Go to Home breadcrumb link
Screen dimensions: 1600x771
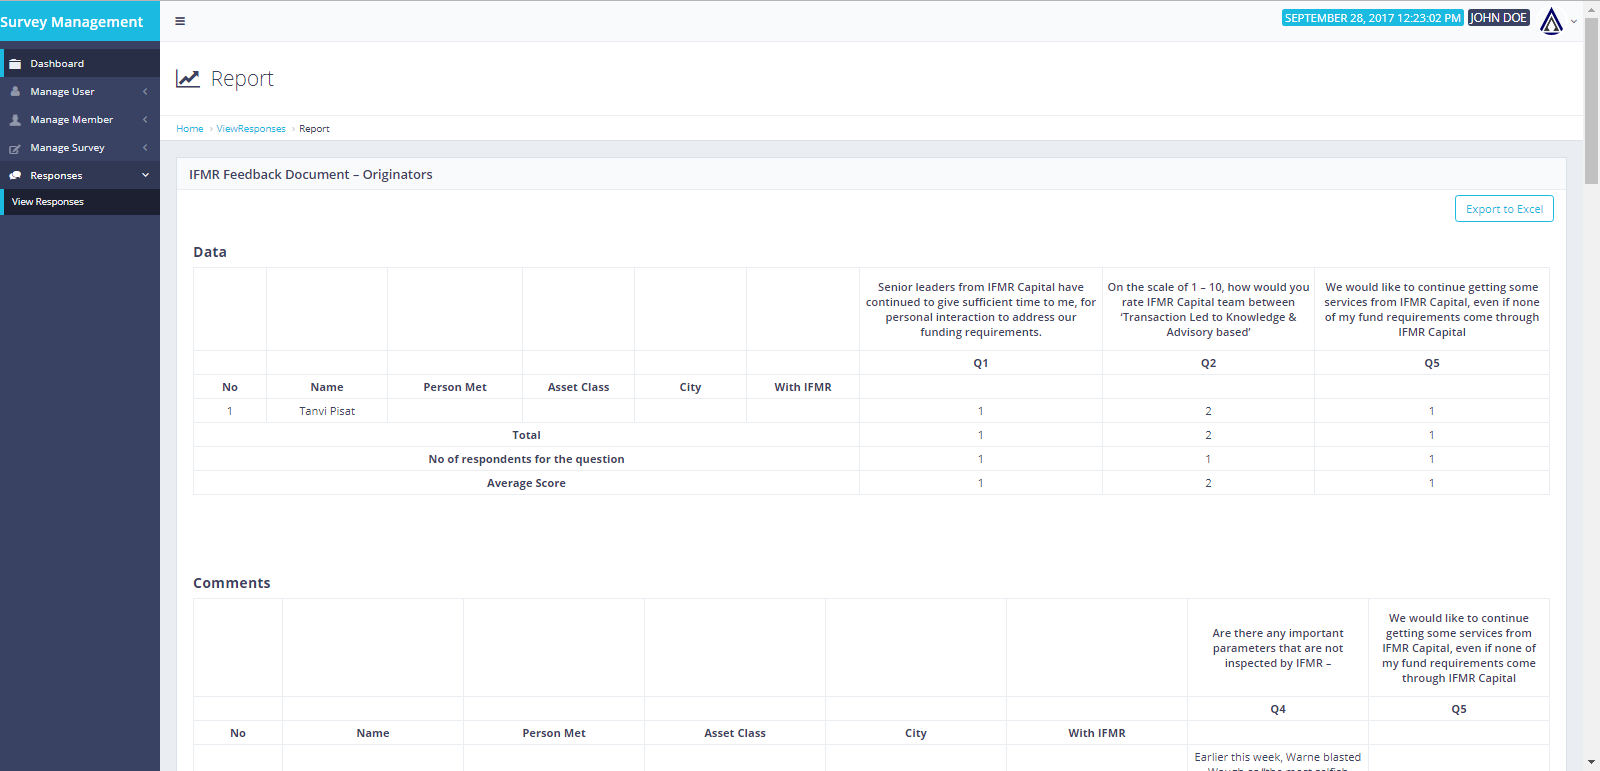tap(190, 129)
